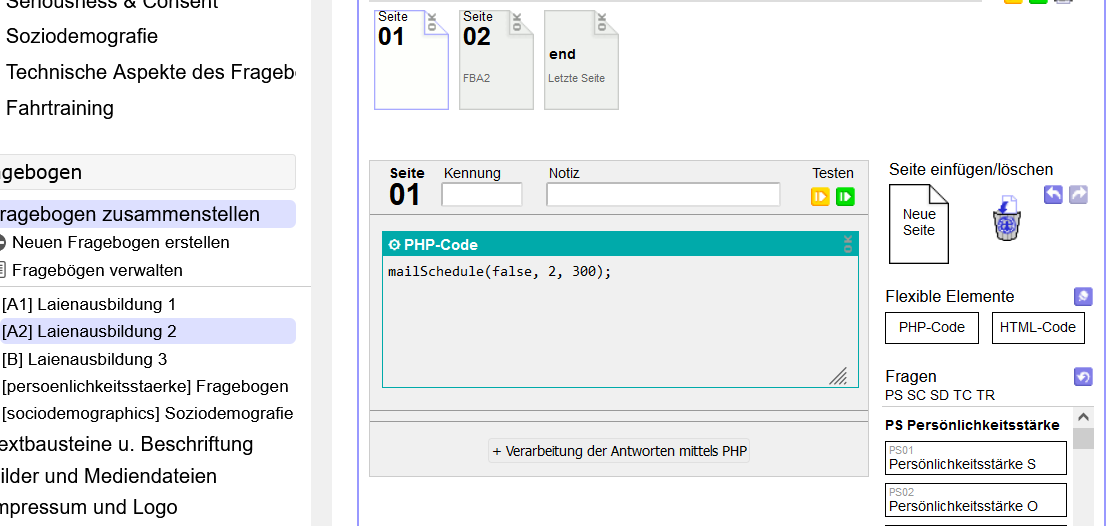Click the undo arrow icon

(1053, 194)
